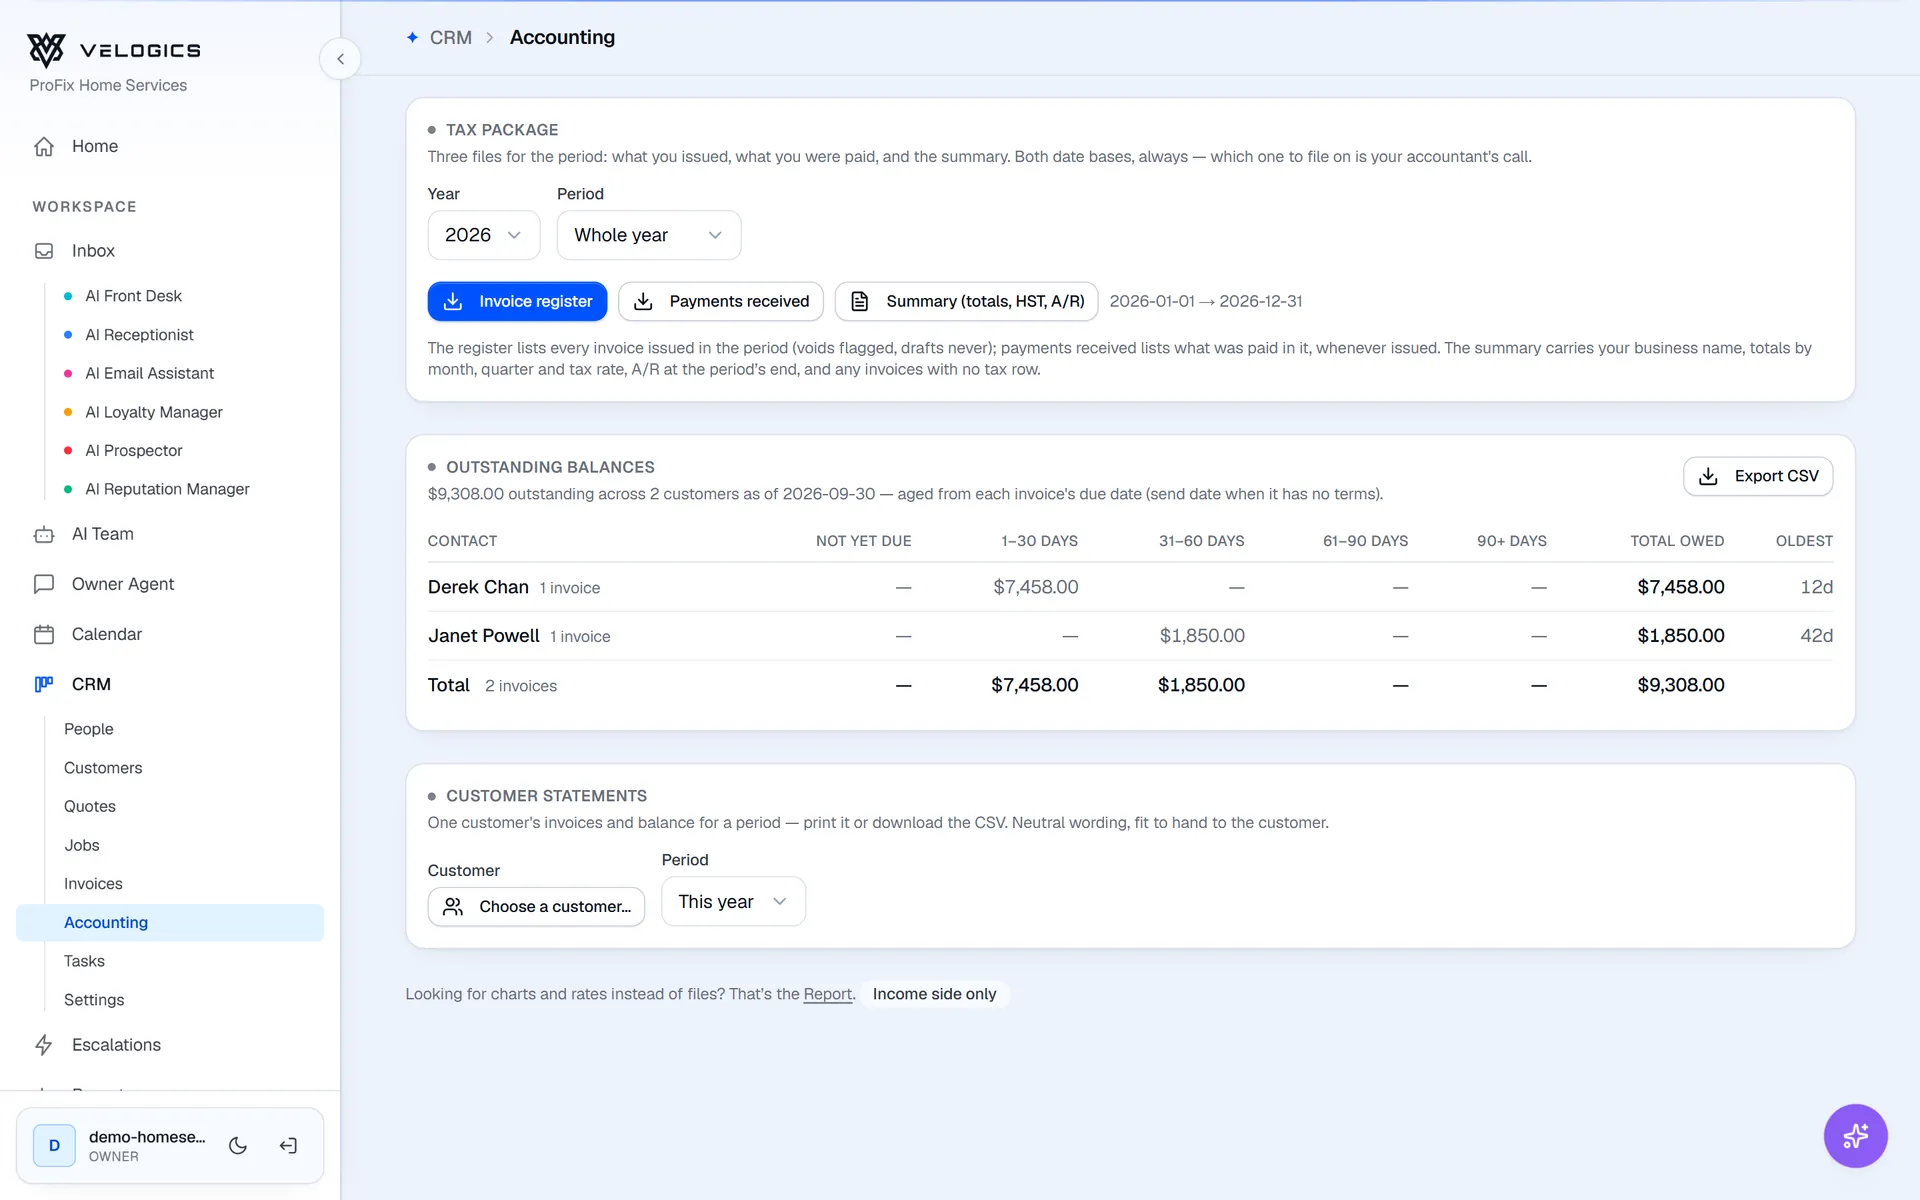Click the Owner Agent chat icon
1920x1200 pixels.
click(x=44, y=584)
